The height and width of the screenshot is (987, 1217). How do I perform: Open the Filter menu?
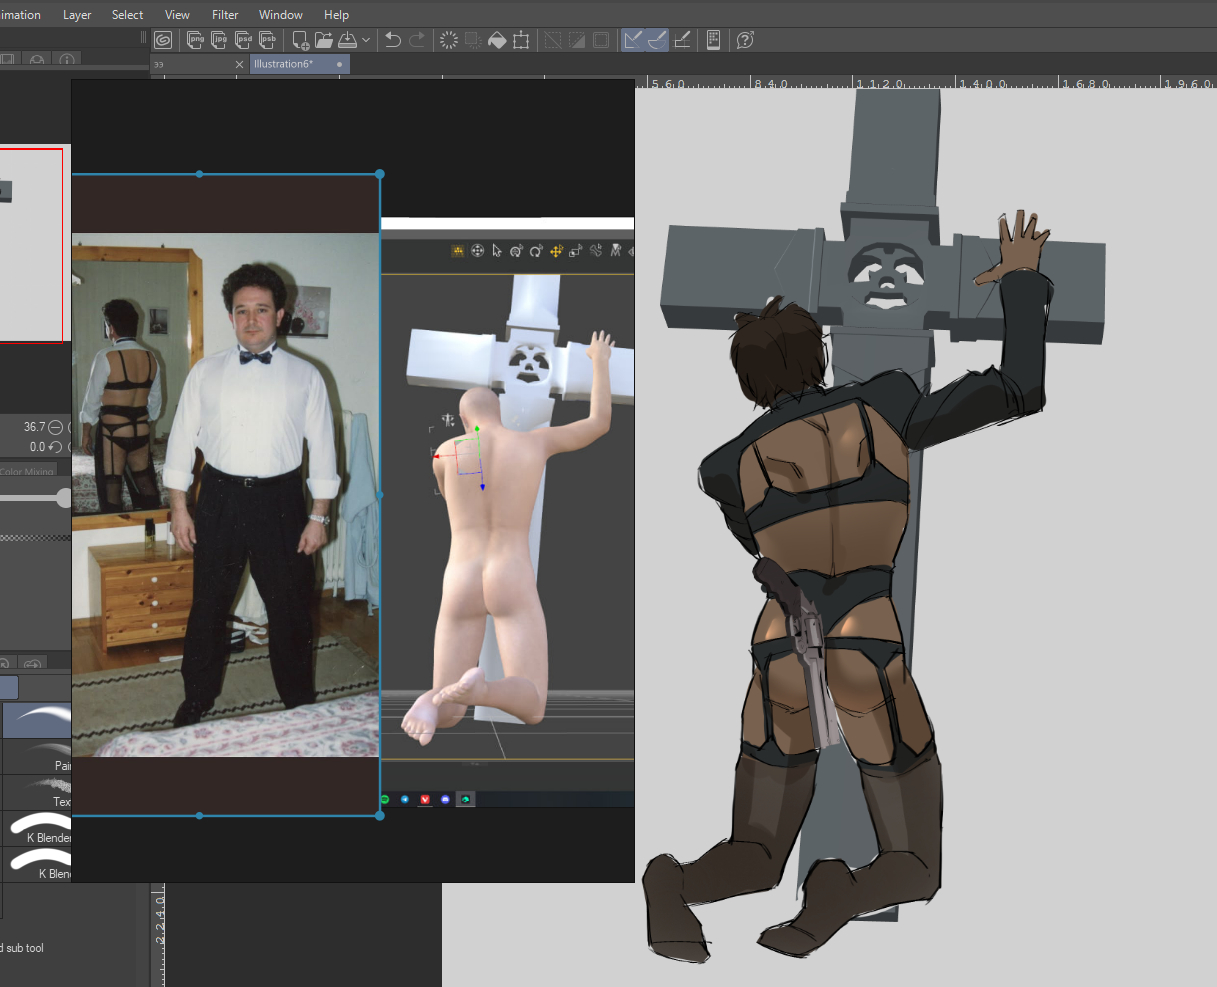[x=225, y=15]
